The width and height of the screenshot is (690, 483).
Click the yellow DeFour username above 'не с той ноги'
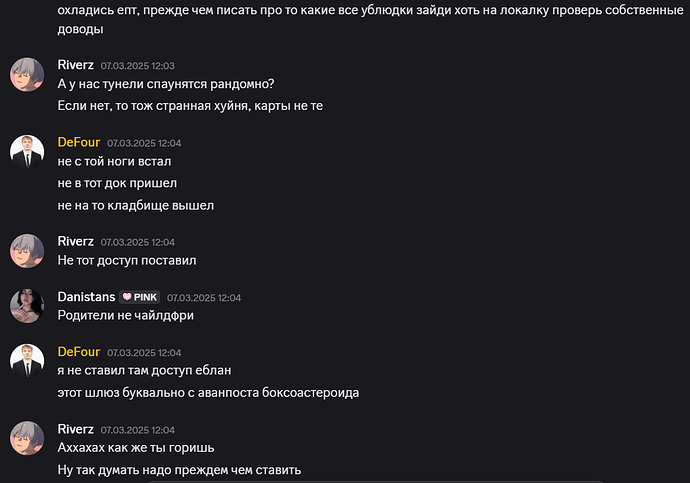pos(79,143)
